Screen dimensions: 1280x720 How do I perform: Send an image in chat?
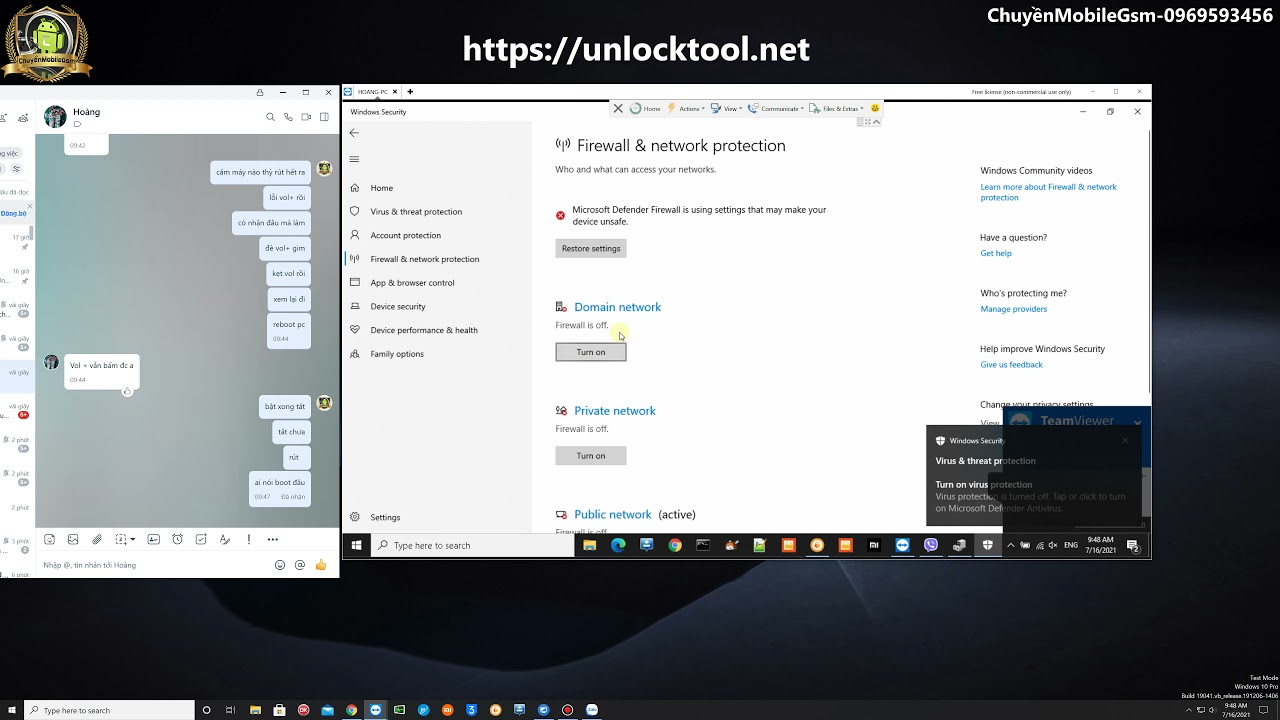pyautogui.click(x=73, y=539)
